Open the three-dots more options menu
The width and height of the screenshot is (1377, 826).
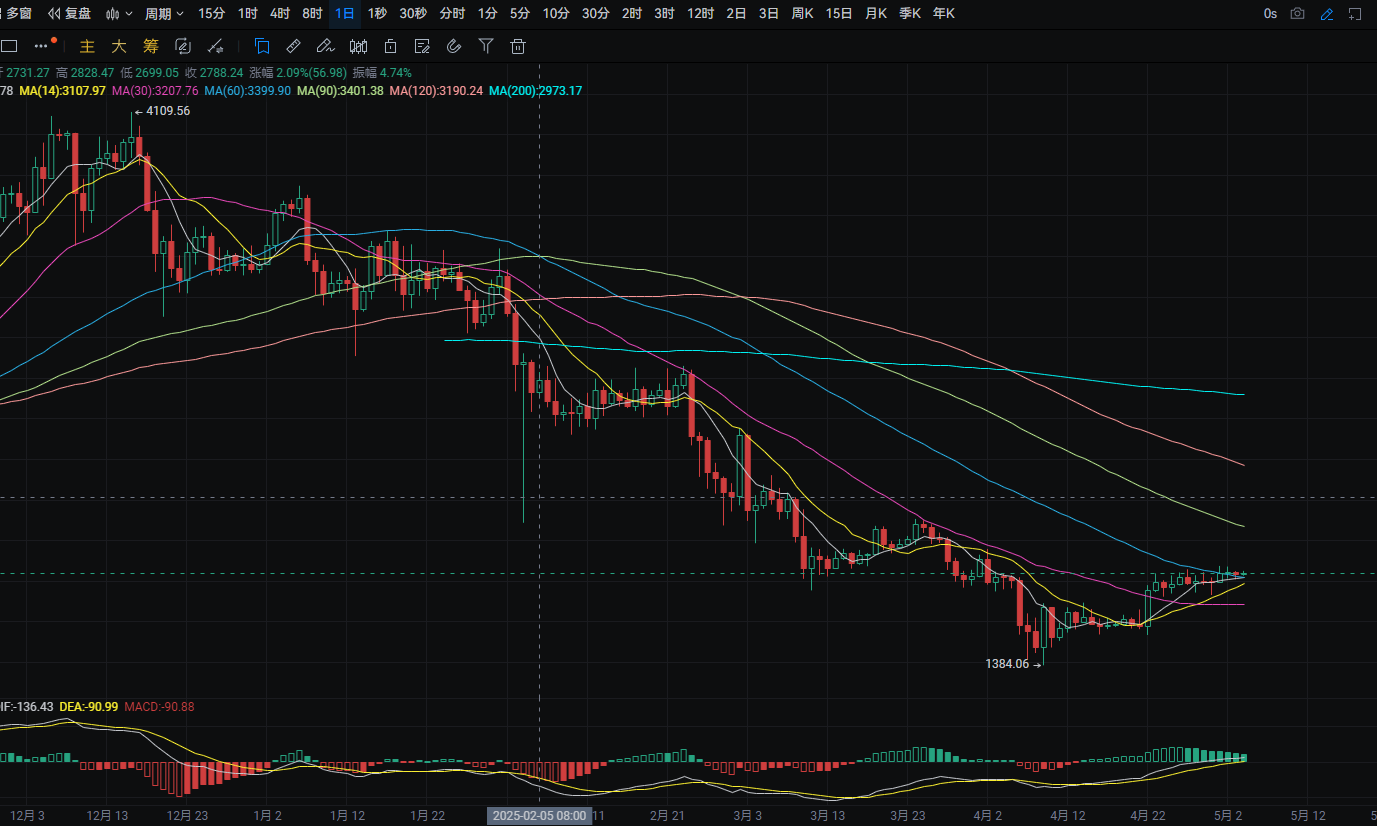(x=41, y=46)
